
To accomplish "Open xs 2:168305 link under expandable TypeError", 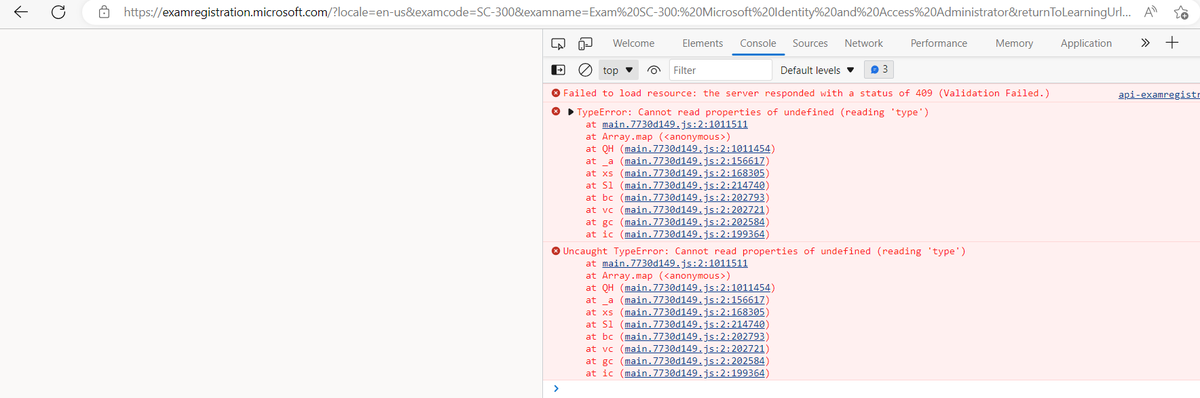I will click(693, 172).
